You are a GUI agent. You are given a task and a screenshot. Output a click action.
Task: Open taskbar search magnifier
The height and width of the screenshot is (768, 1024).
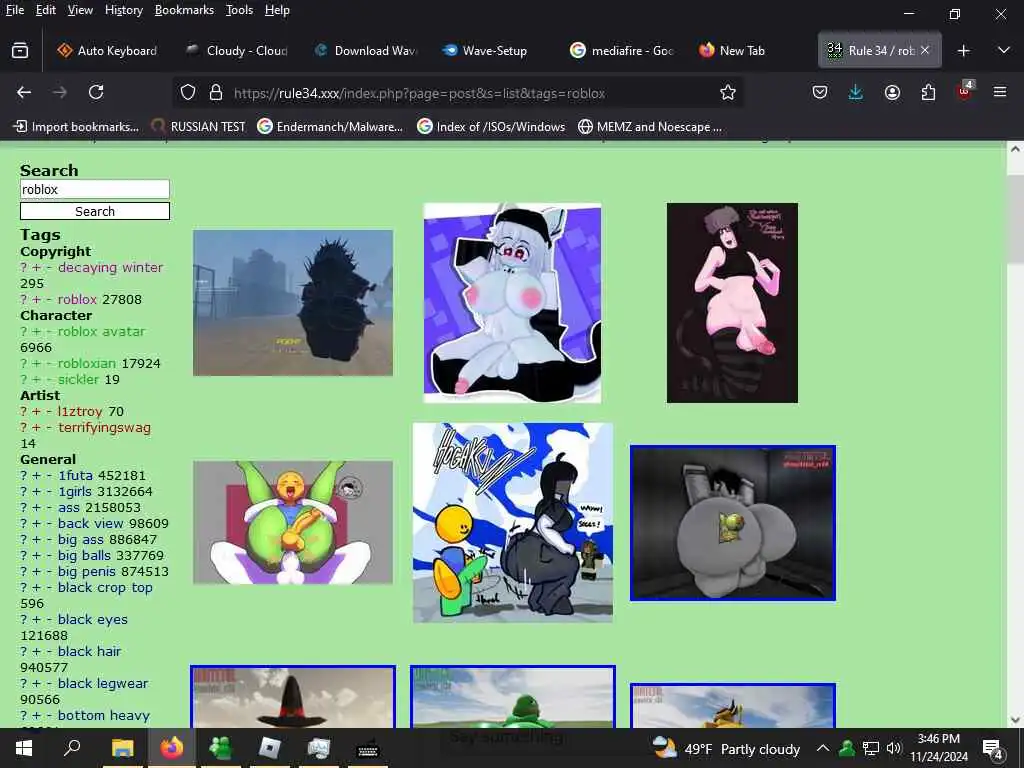pyautogui.click(x=72, y=748)
